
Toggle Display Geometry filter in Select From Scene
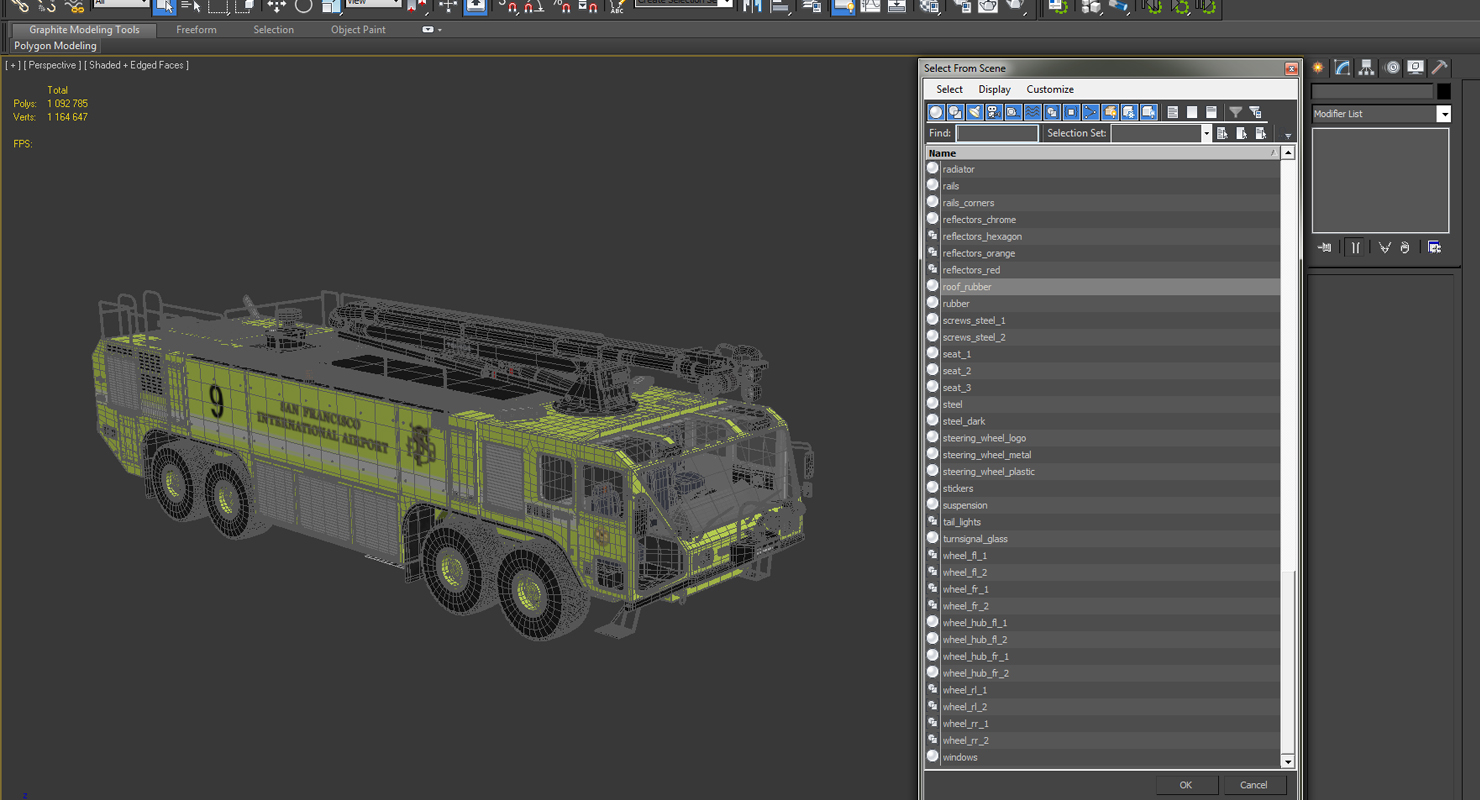(x=936, y=112)
